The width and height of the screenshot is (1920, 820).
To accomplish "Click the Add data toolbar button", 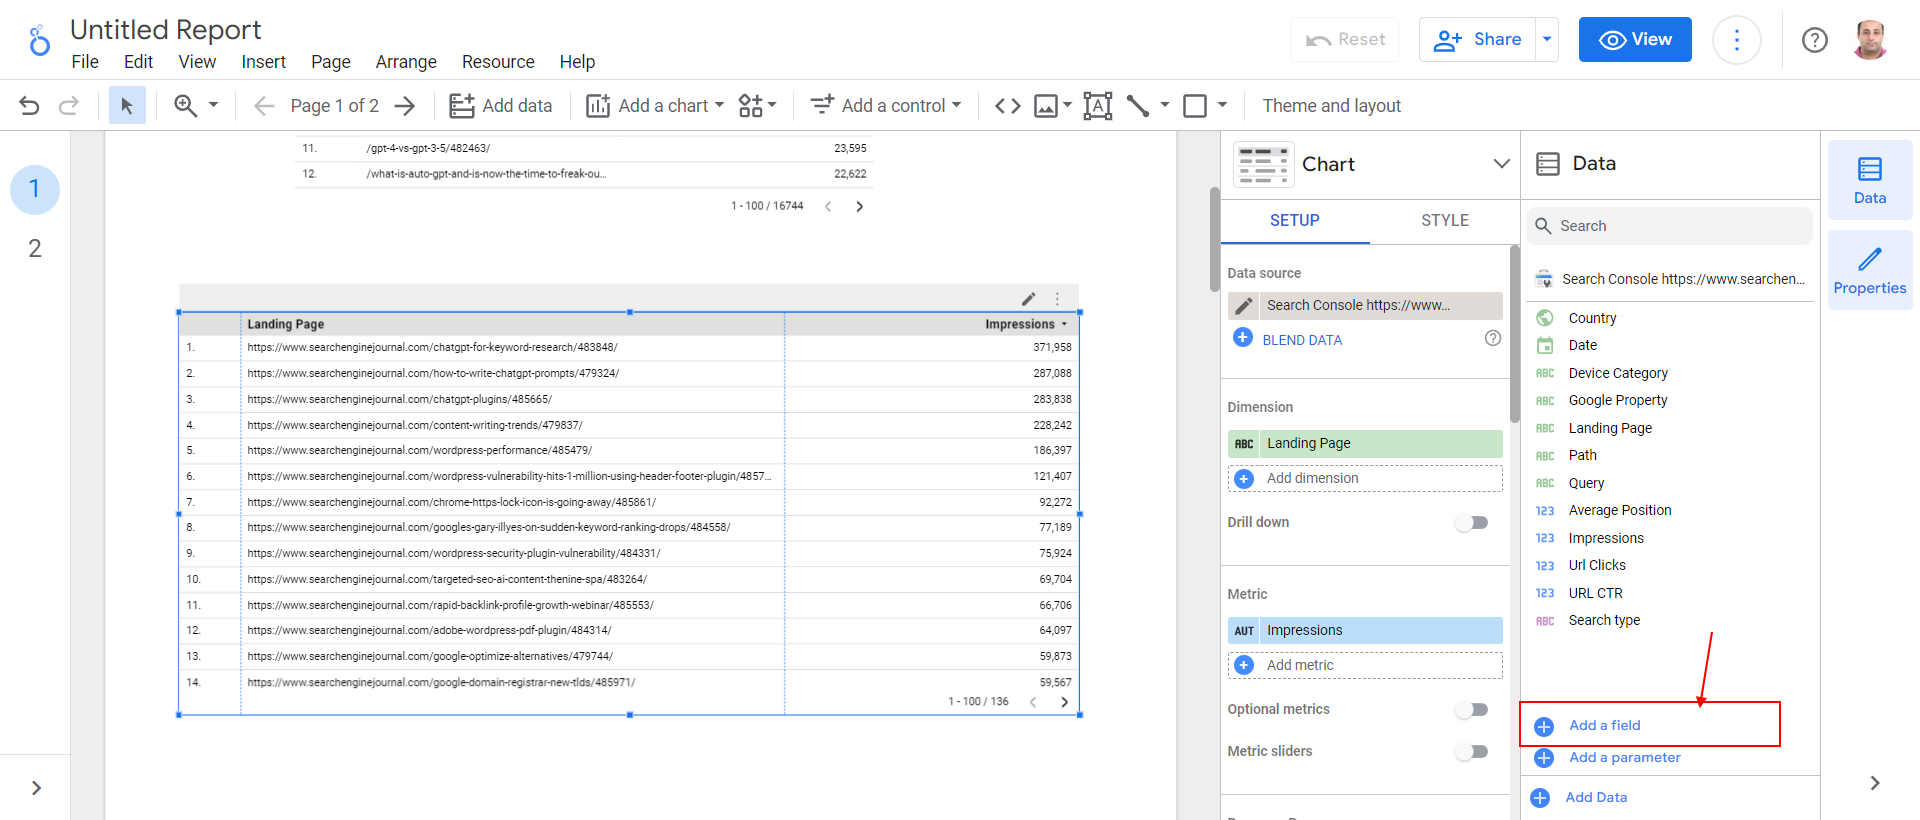I will pyautogui.click(x=500, y=105).
